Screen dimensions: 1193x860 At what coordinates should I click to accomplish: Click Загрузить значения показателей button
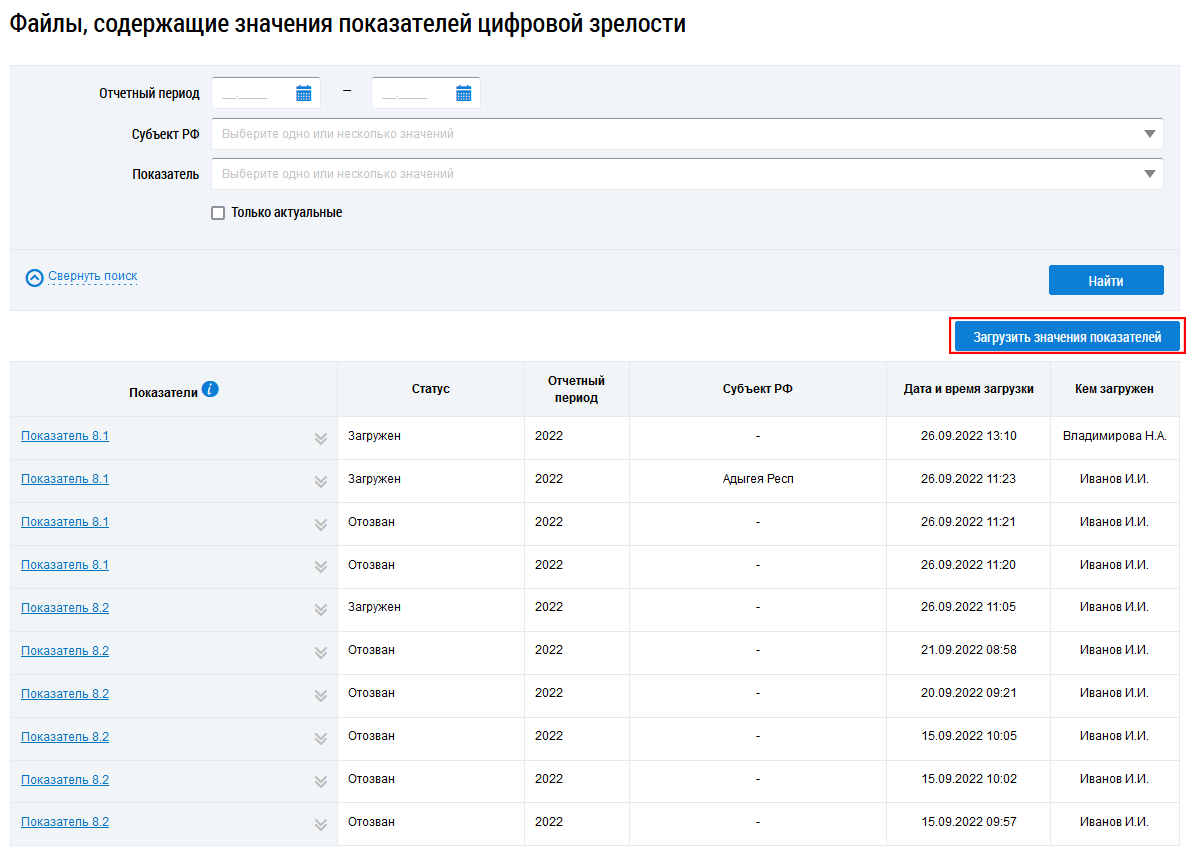pyautogui.click(x=1067, y=337)
